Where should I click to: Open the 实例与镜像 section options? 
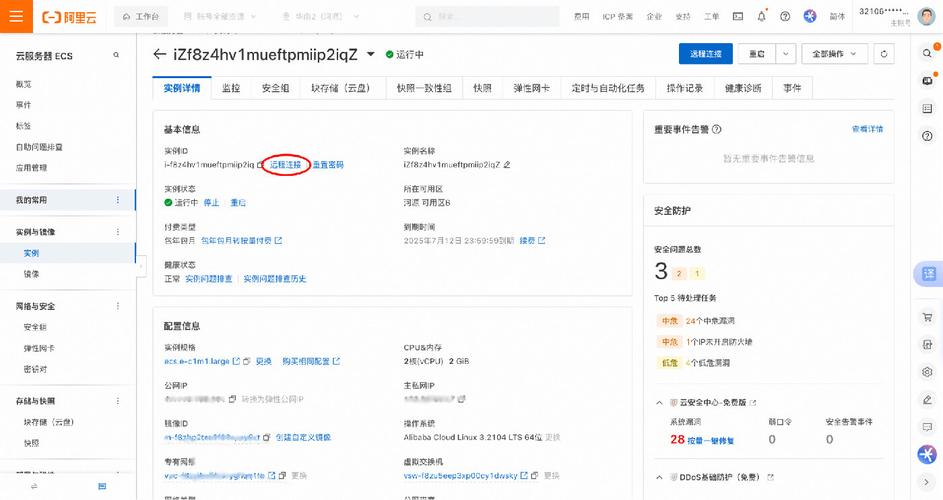click(x=118, y=232)
